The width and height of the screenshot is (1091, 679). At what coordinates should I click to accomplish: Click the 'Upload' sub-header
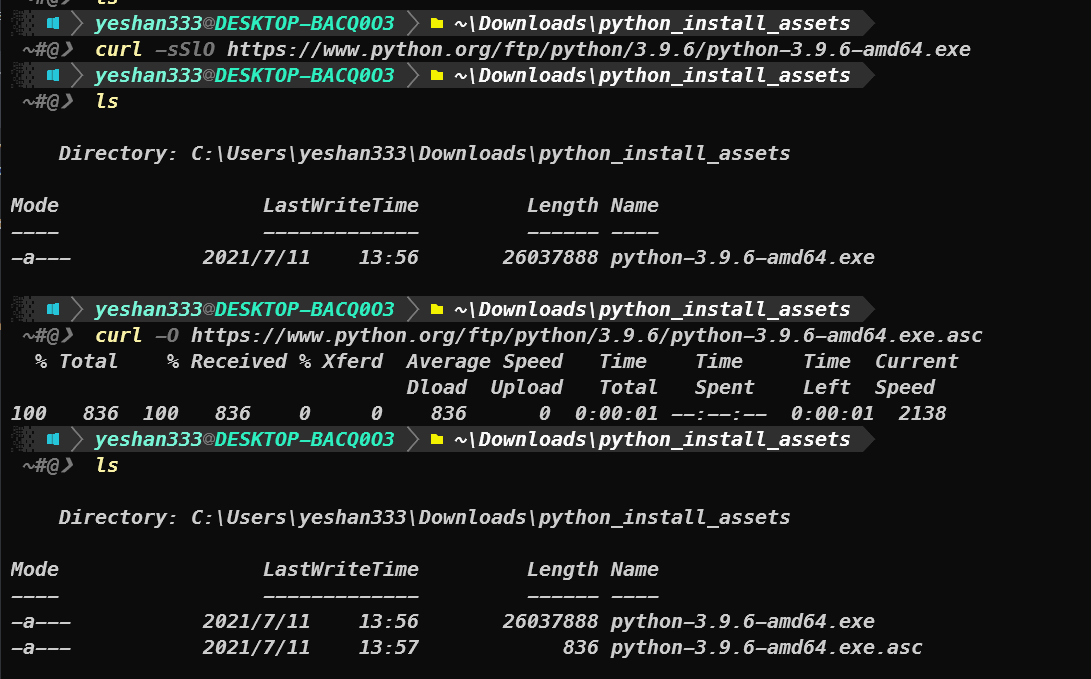click(526, 387)
